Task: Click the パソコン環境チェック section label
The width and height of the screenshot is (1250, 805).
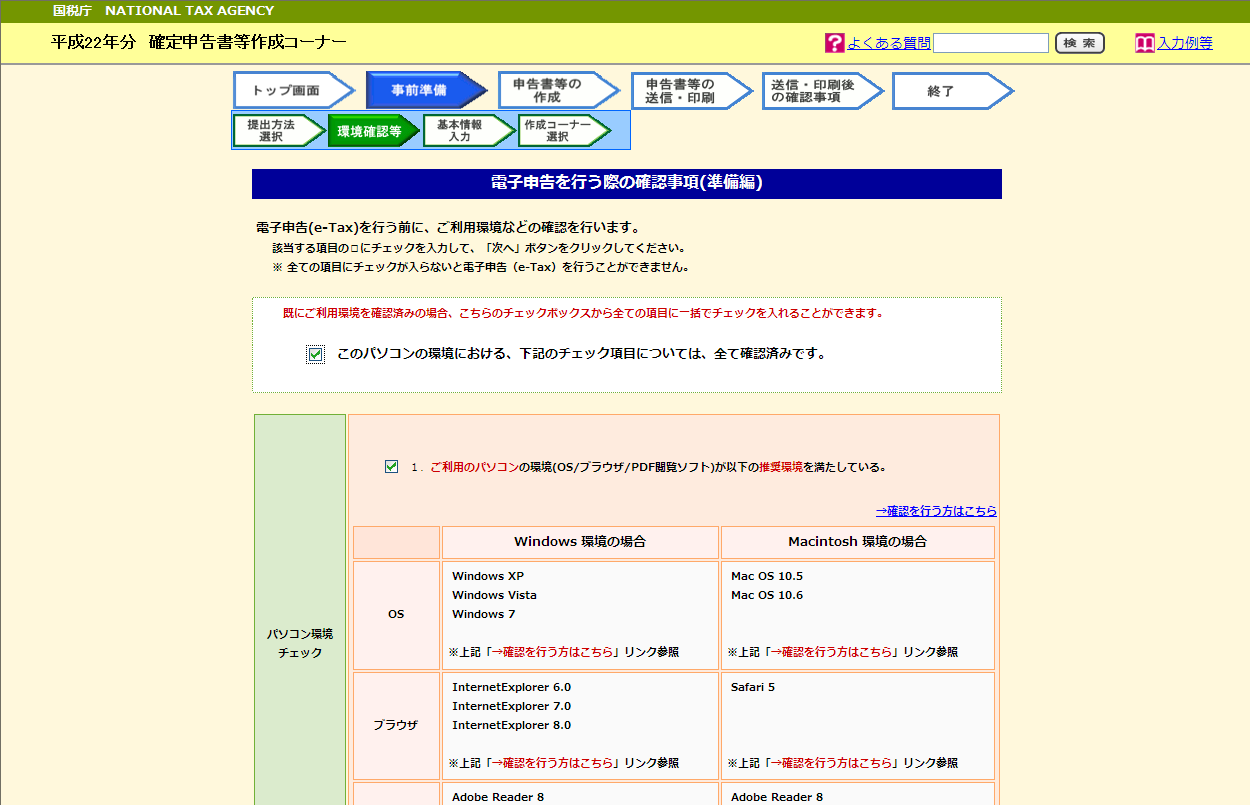Action: [300, 643]
